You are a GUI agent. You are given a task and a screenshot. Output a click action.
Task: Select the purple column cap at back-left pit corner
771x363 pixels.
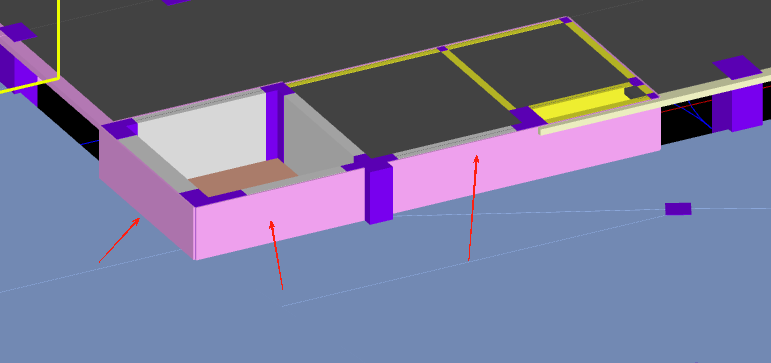point(119,128)
